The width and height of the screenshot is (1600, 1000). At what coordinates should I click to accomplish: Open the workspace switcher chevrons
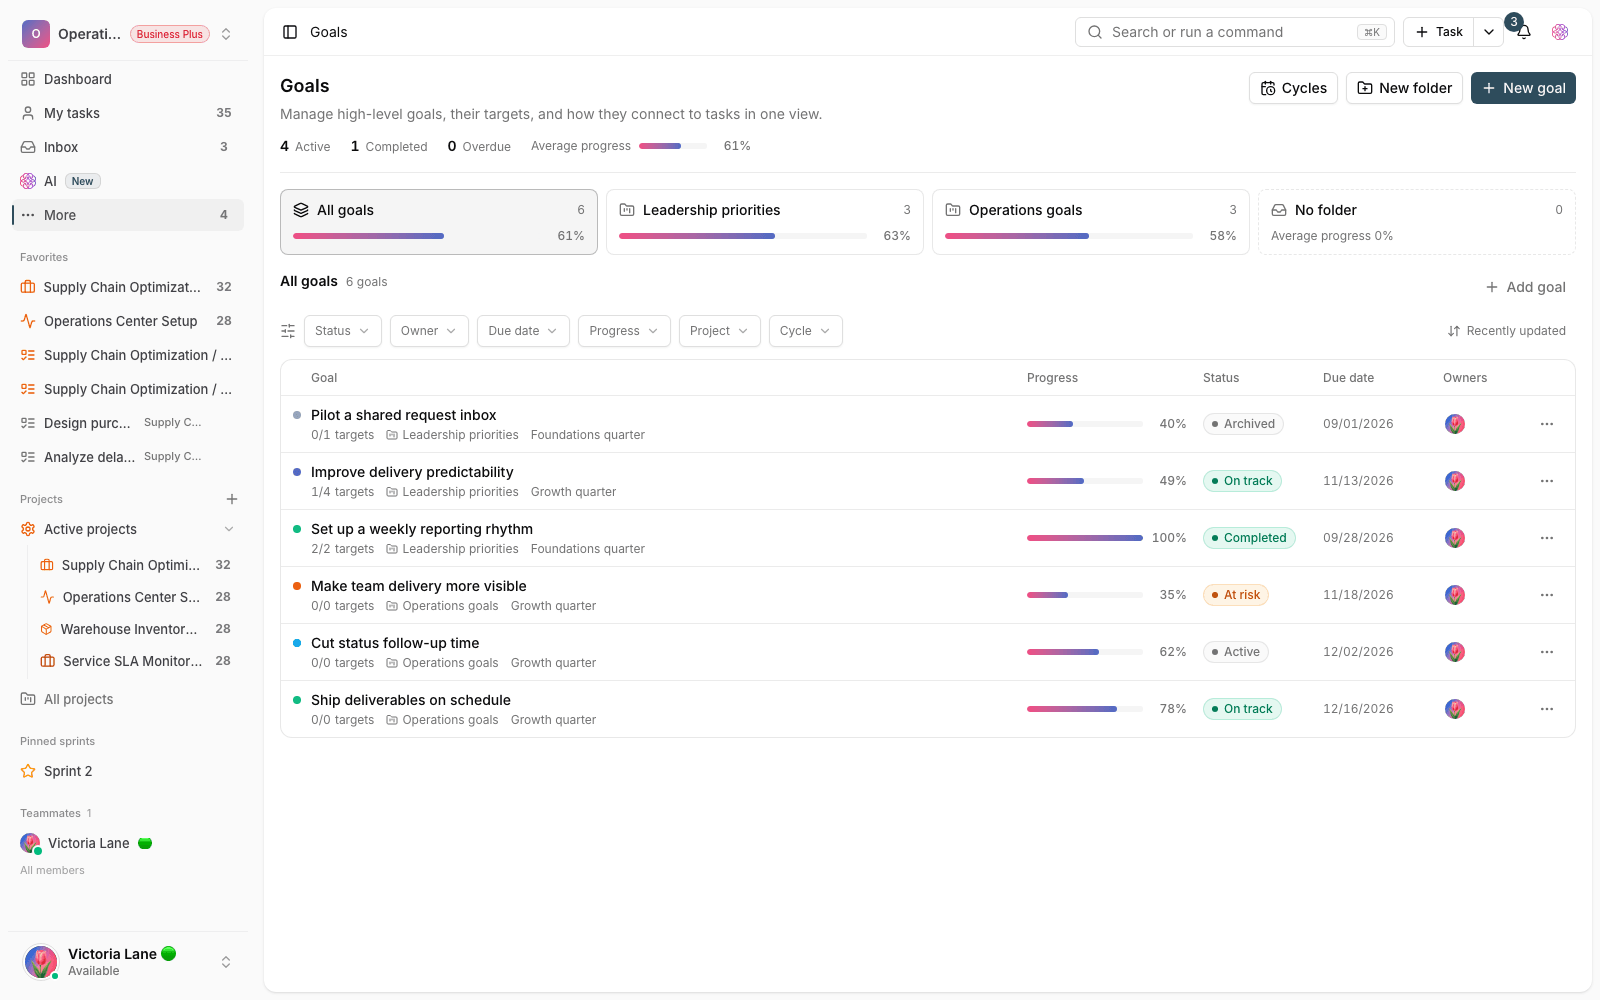click(226, 34)
